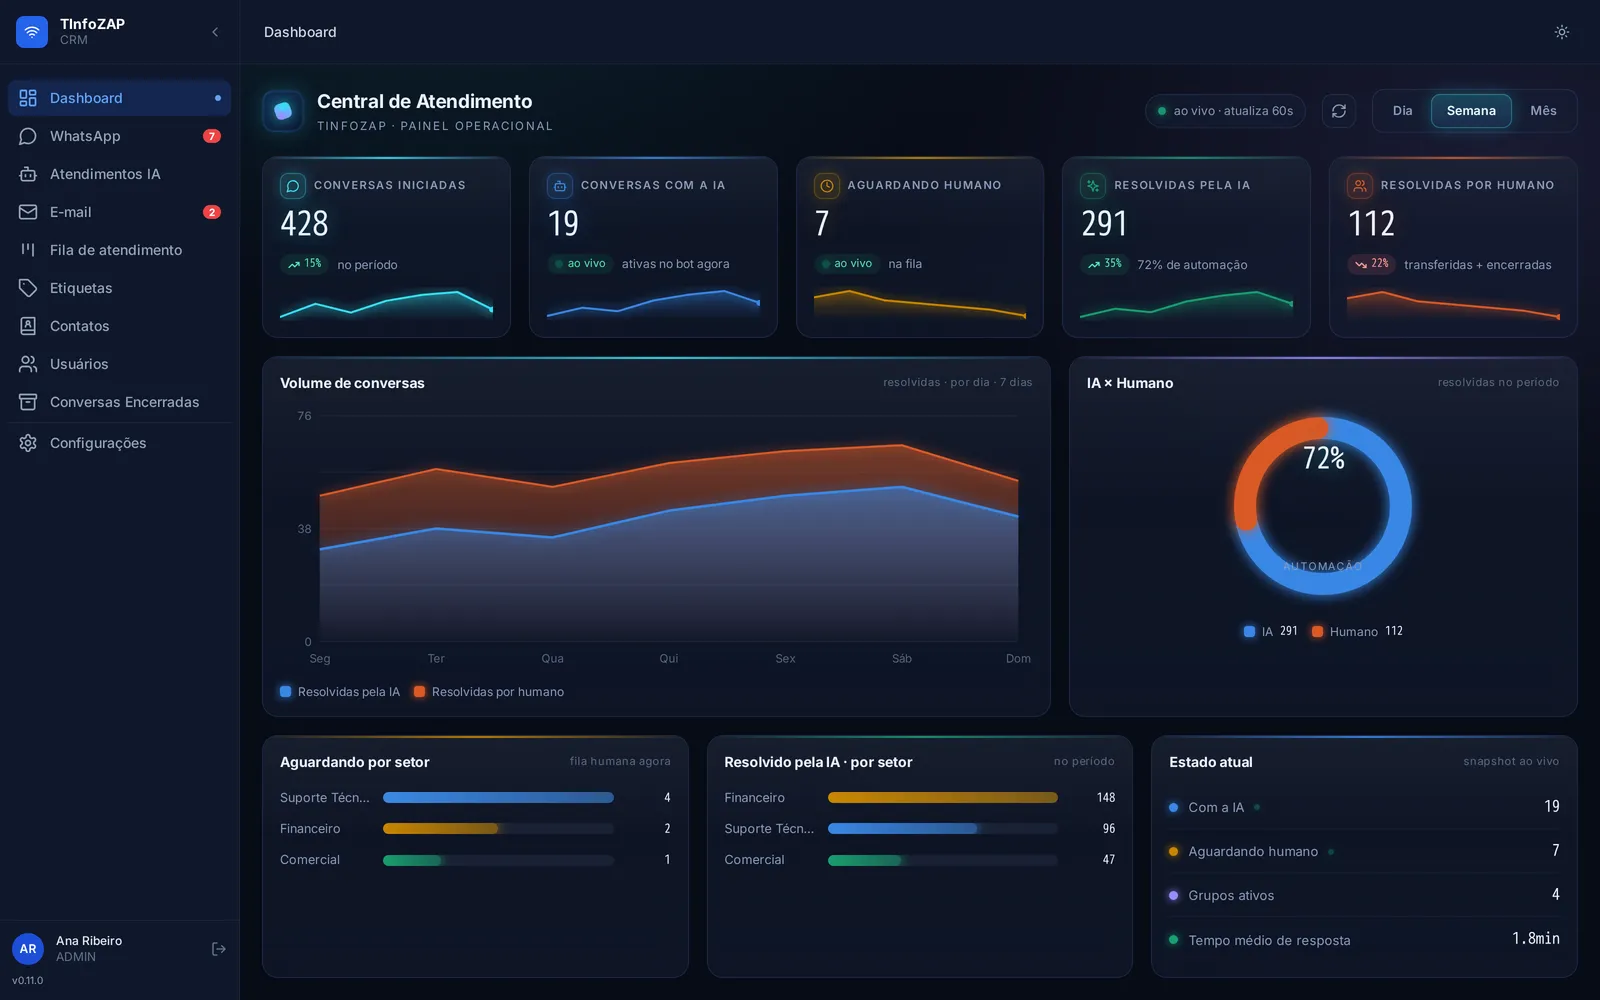This screenshot has width=1600, height=1000.
Task: Click the Resolvidas por Humano person icon
Action: [x=1360, y=185]
